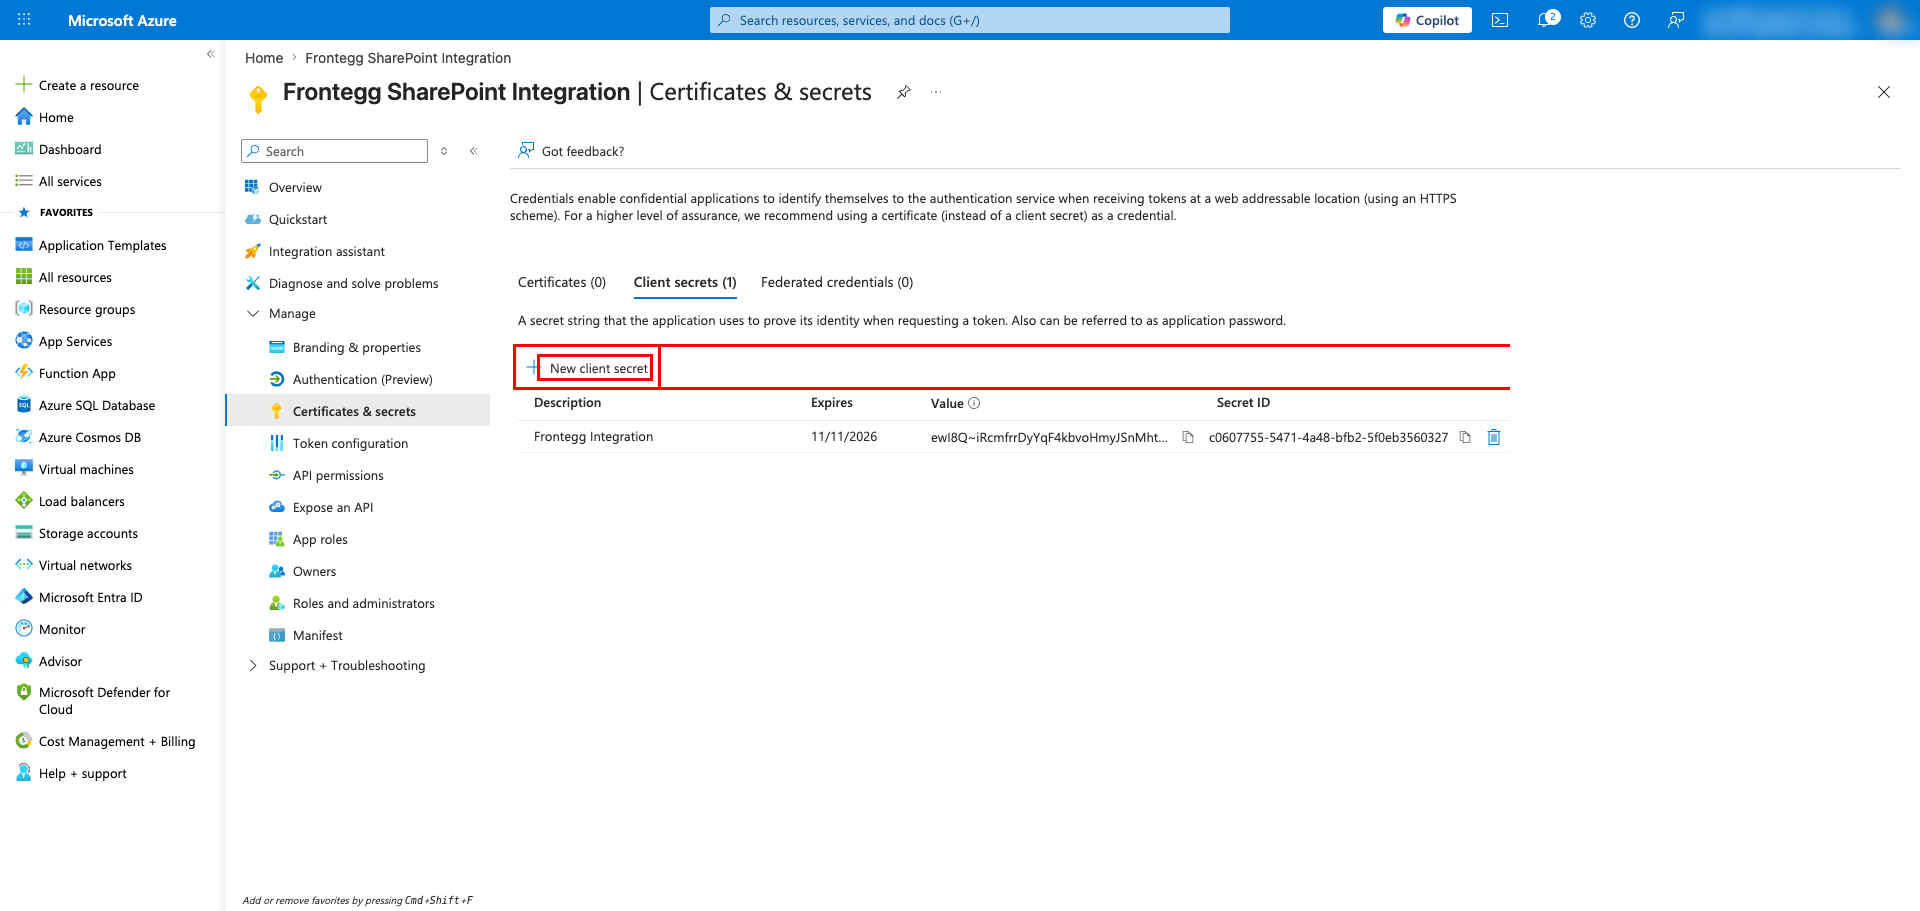Click the Advisor icon

[x=24, y=661]
